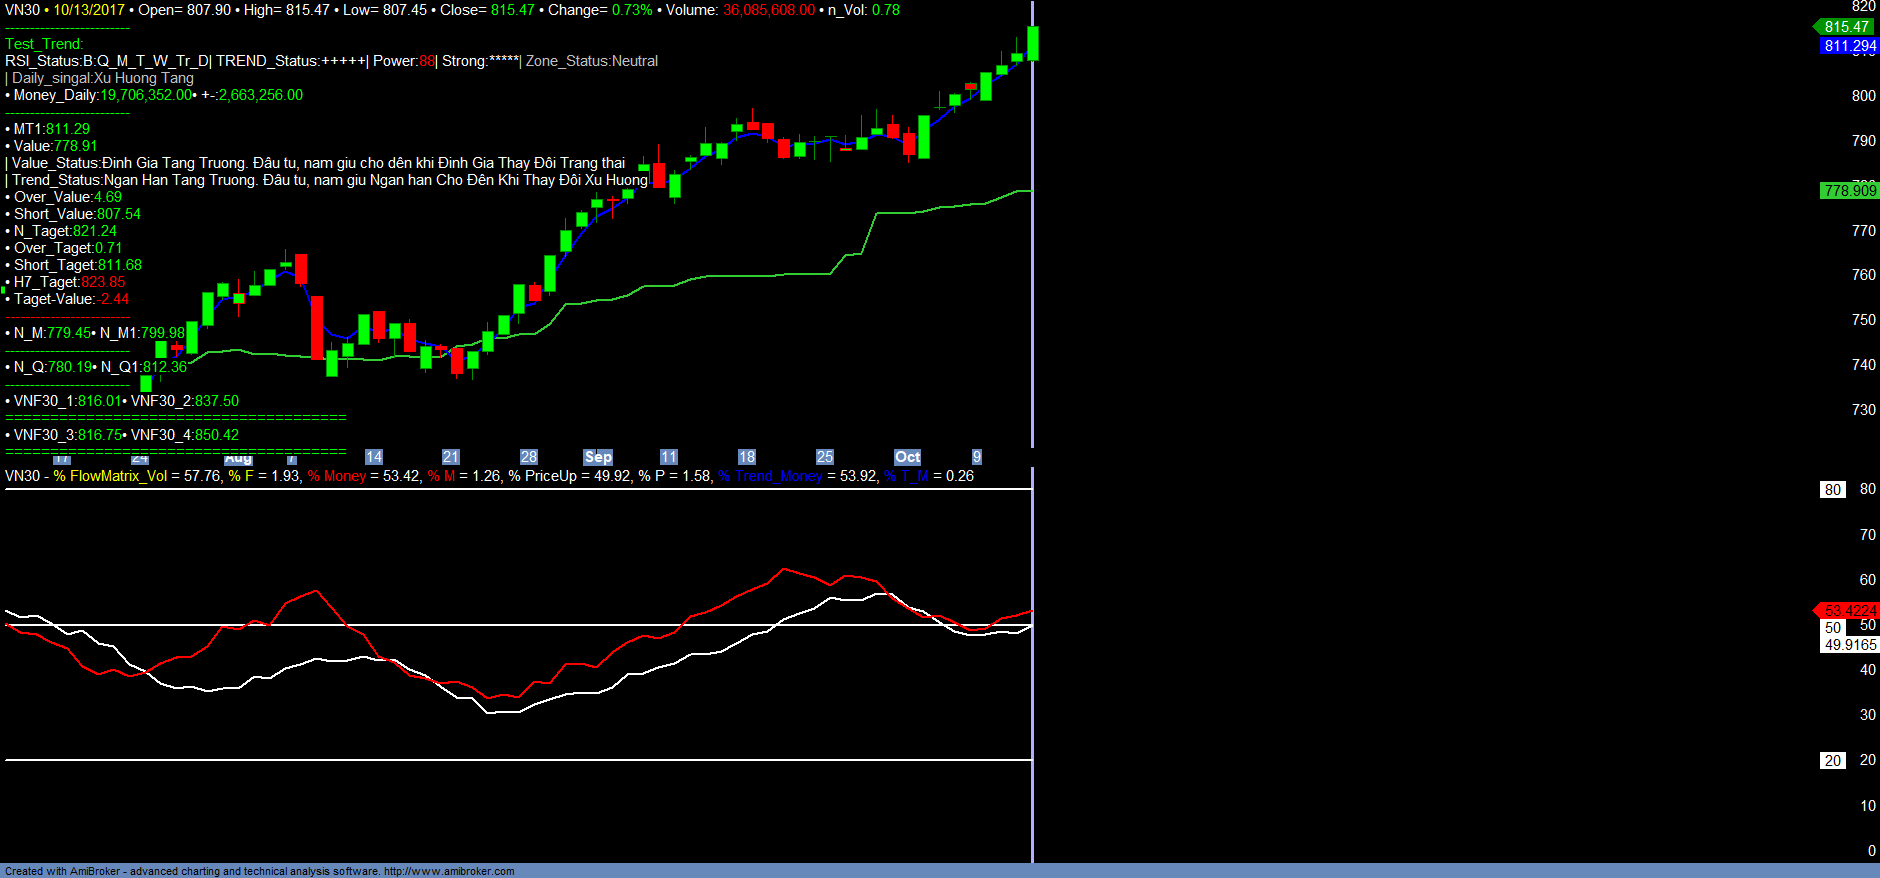Click the white 49.9165 indicator value tag

(1849, 645)
